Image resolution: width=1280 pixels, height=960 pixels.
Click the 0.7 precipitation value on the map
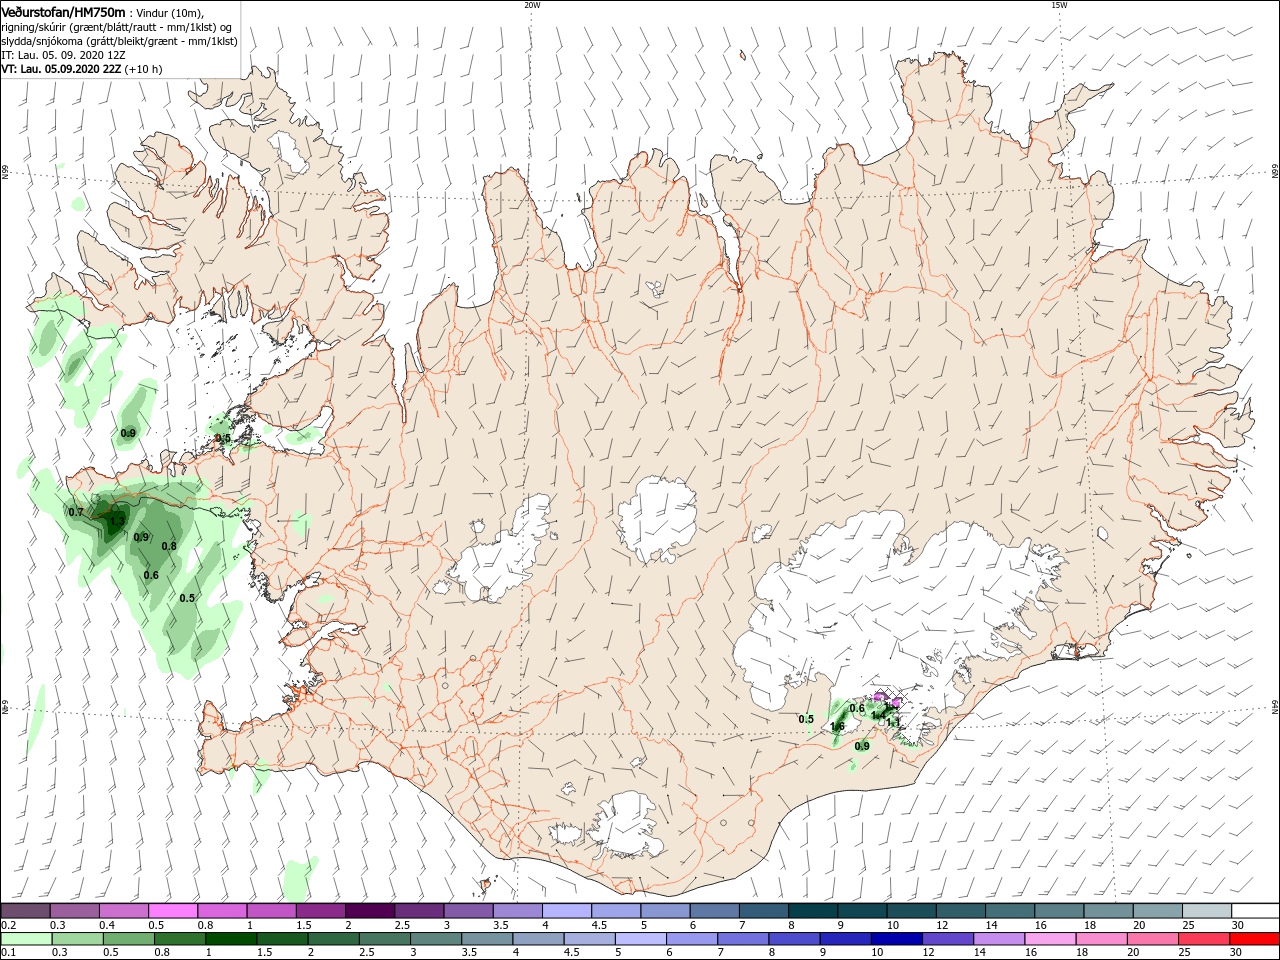[76, 512]
